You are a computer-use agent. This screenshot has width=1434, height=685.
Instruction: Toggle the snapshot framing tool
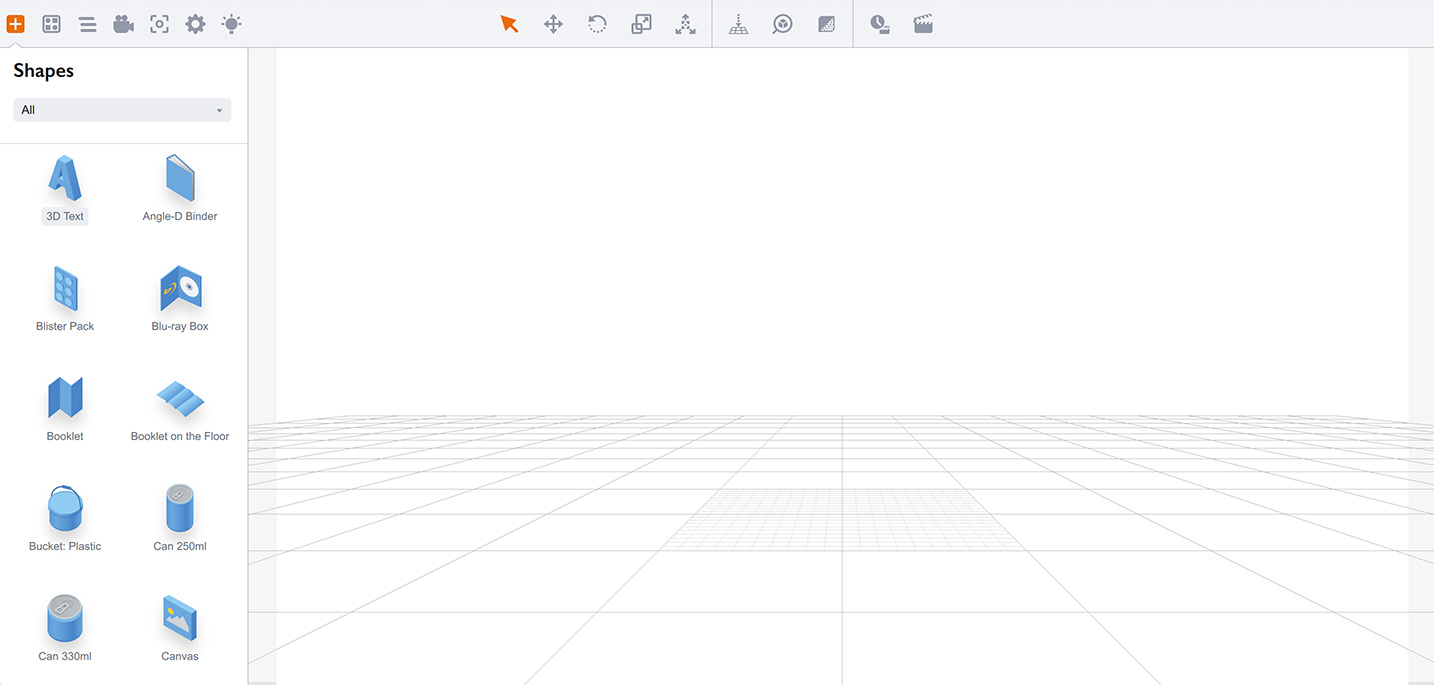(159, 23)
